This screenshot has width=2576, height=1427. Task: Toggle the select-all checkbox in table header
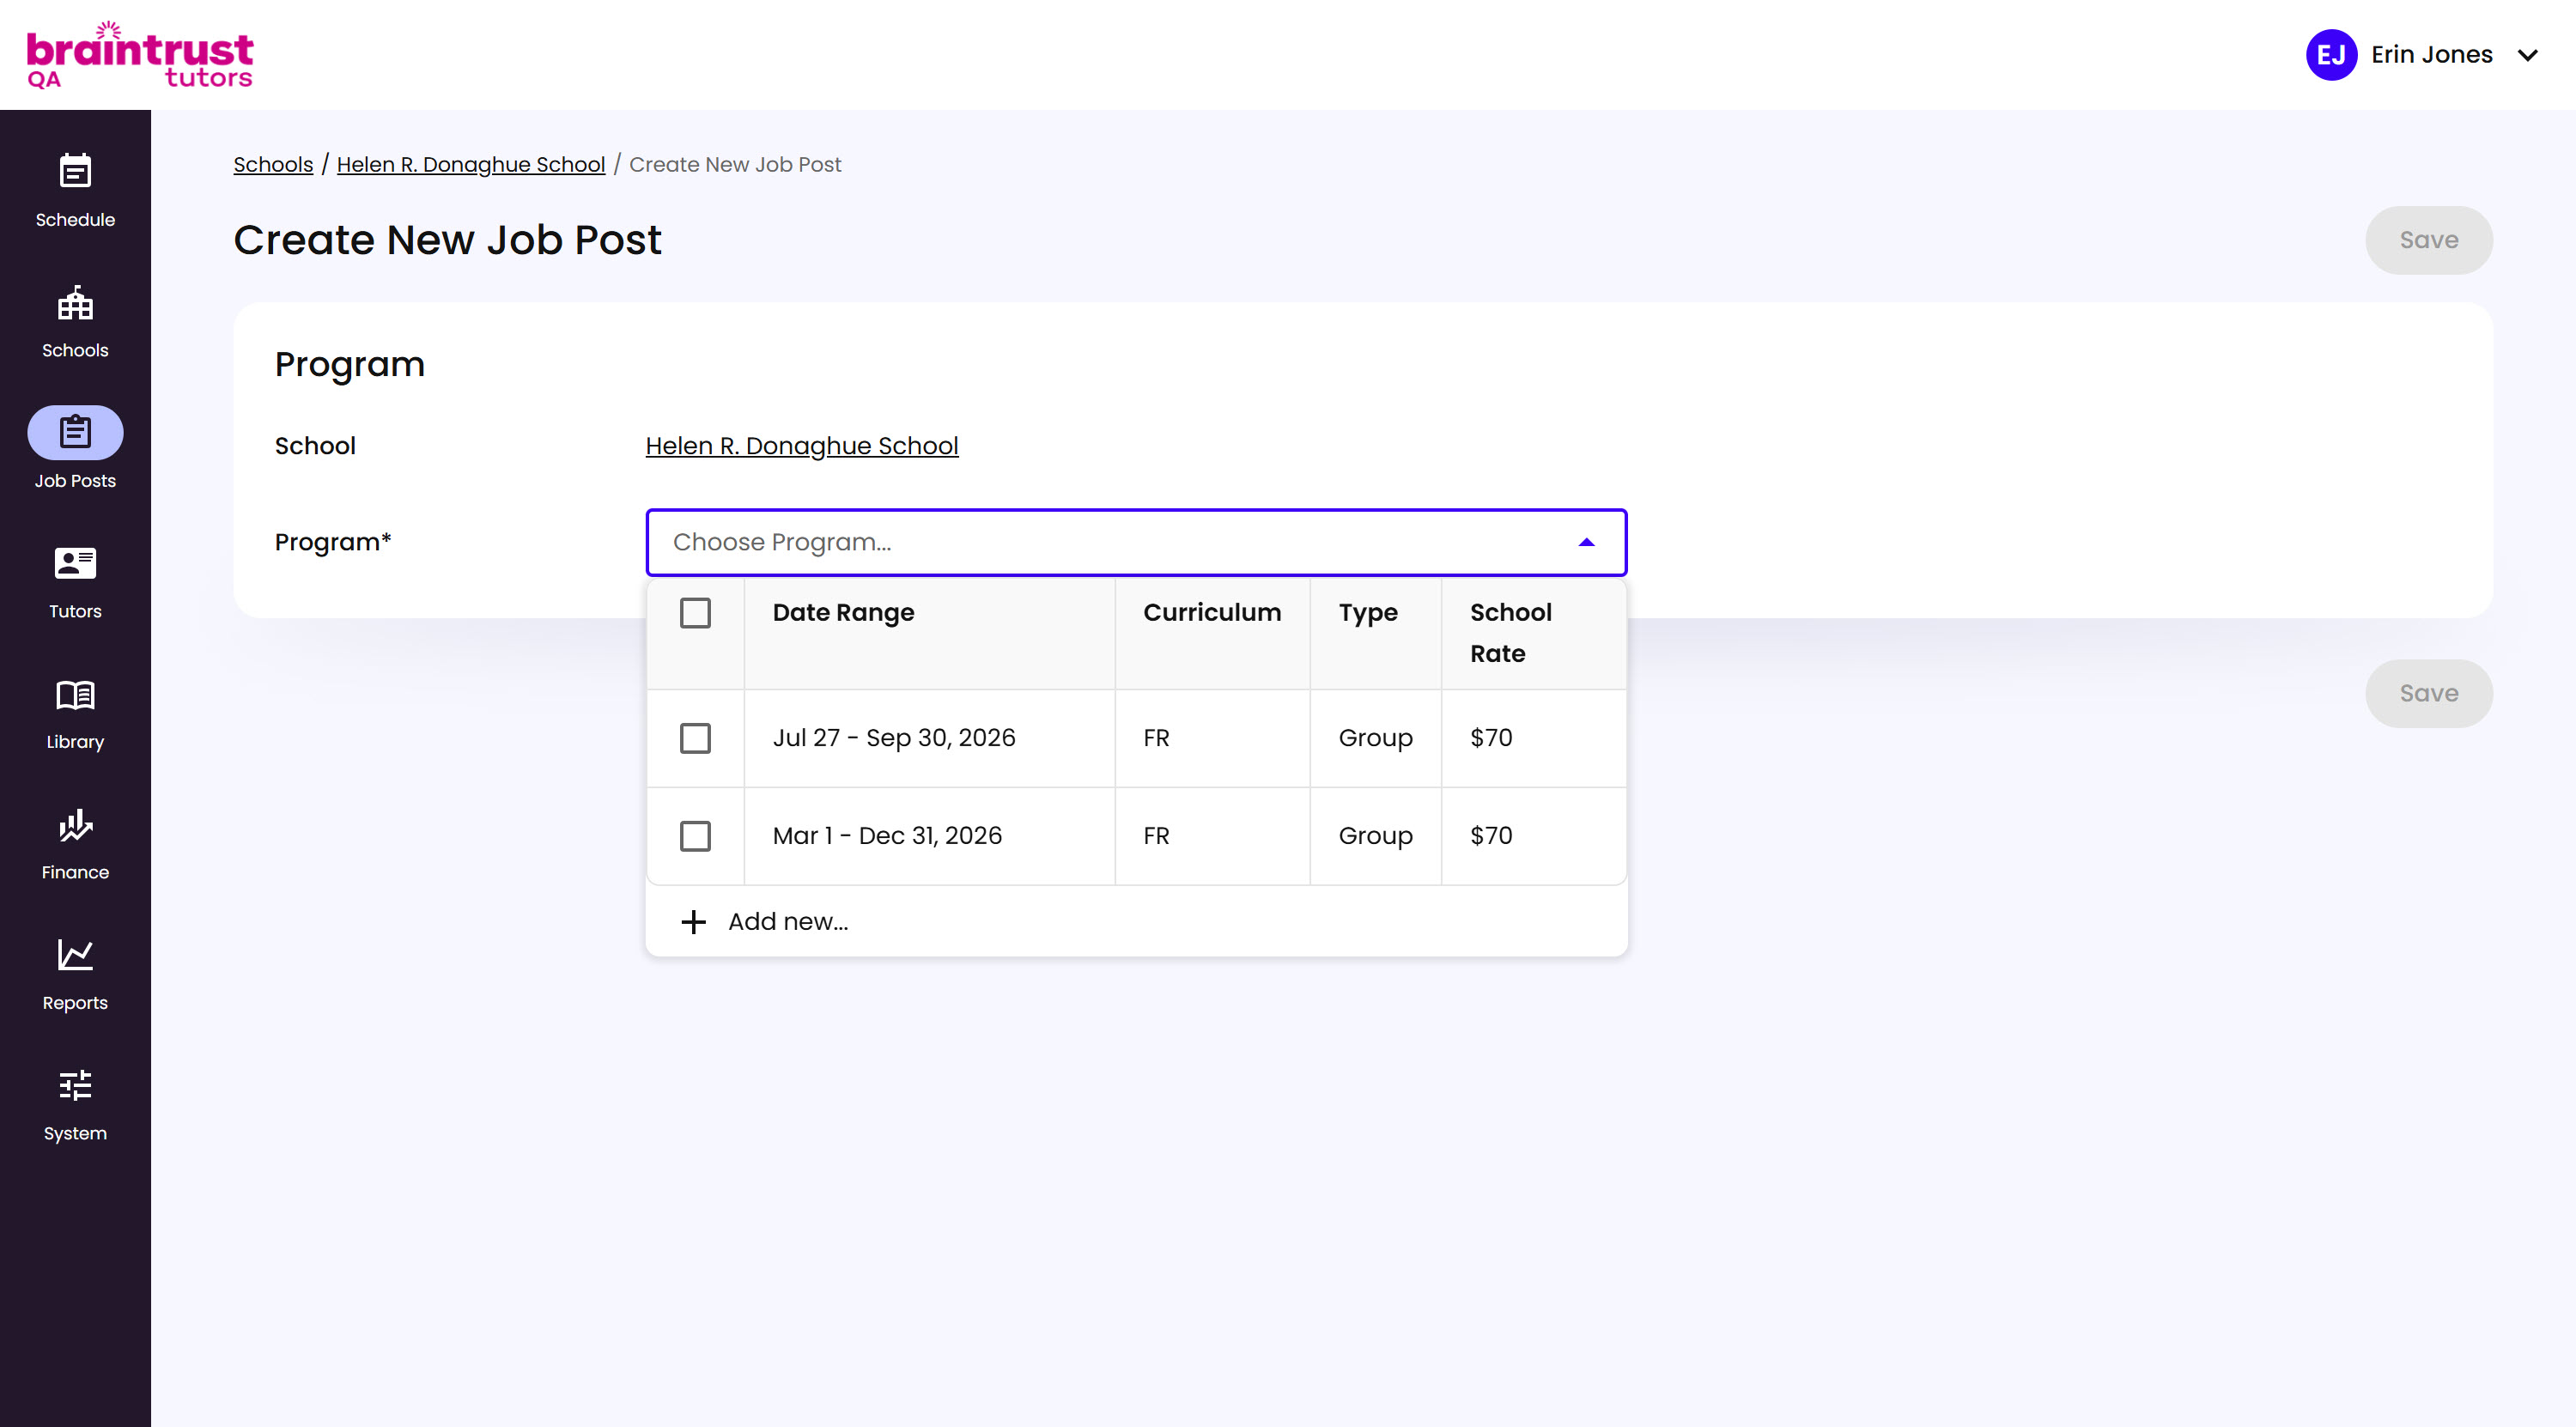695,612
